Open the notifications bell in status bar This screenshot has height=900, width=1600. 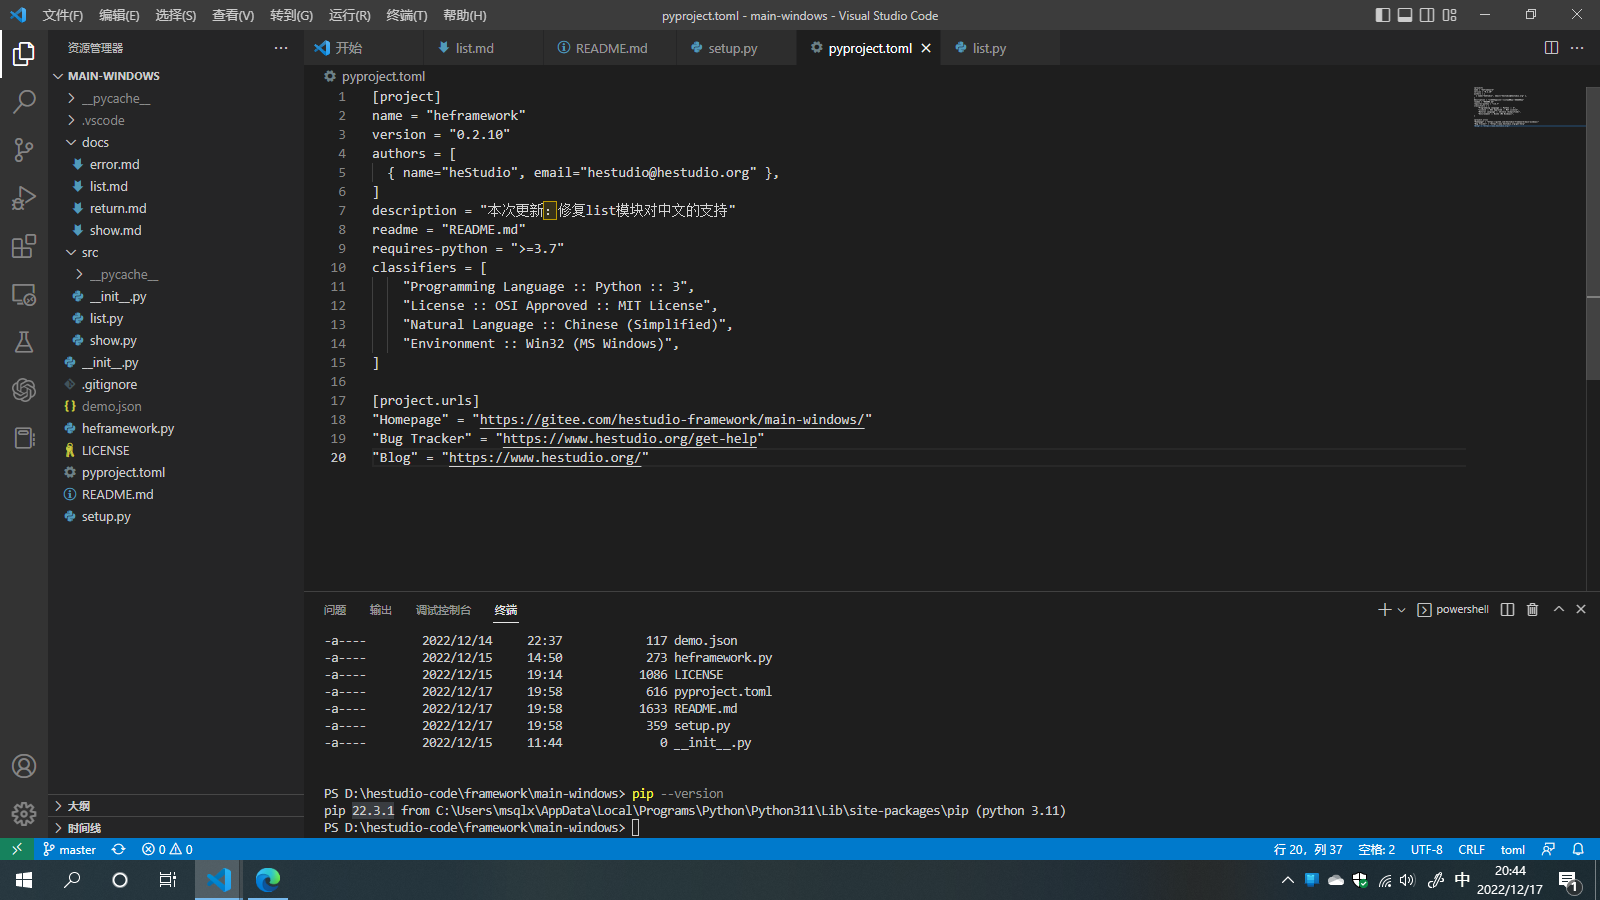click(1578, 849)
